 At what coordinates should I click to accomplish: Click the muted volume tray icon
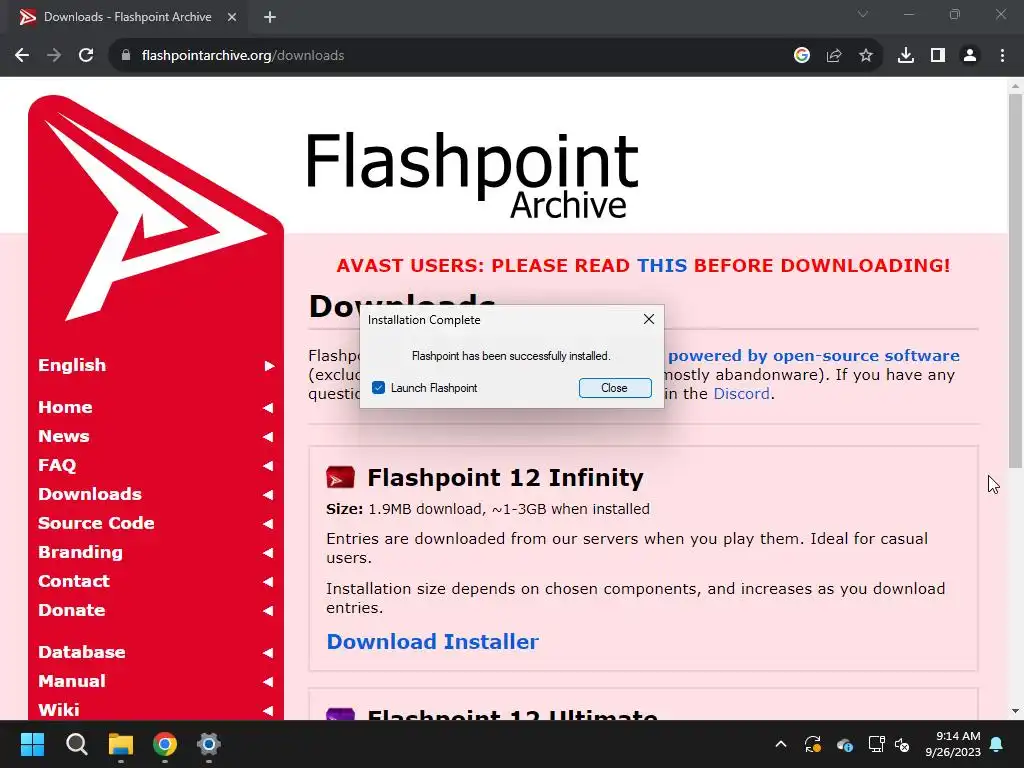pyautogui.click(x=903, y=744)
